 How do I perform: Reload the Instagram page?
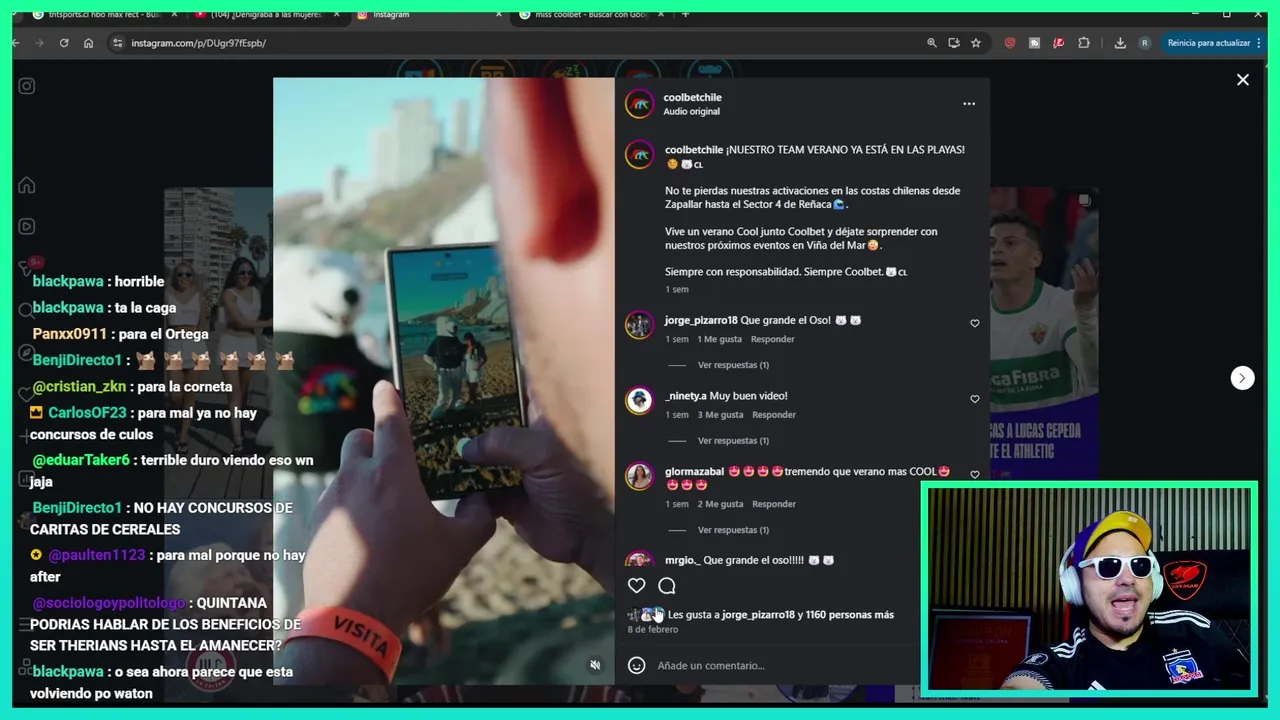click(64, 43)
